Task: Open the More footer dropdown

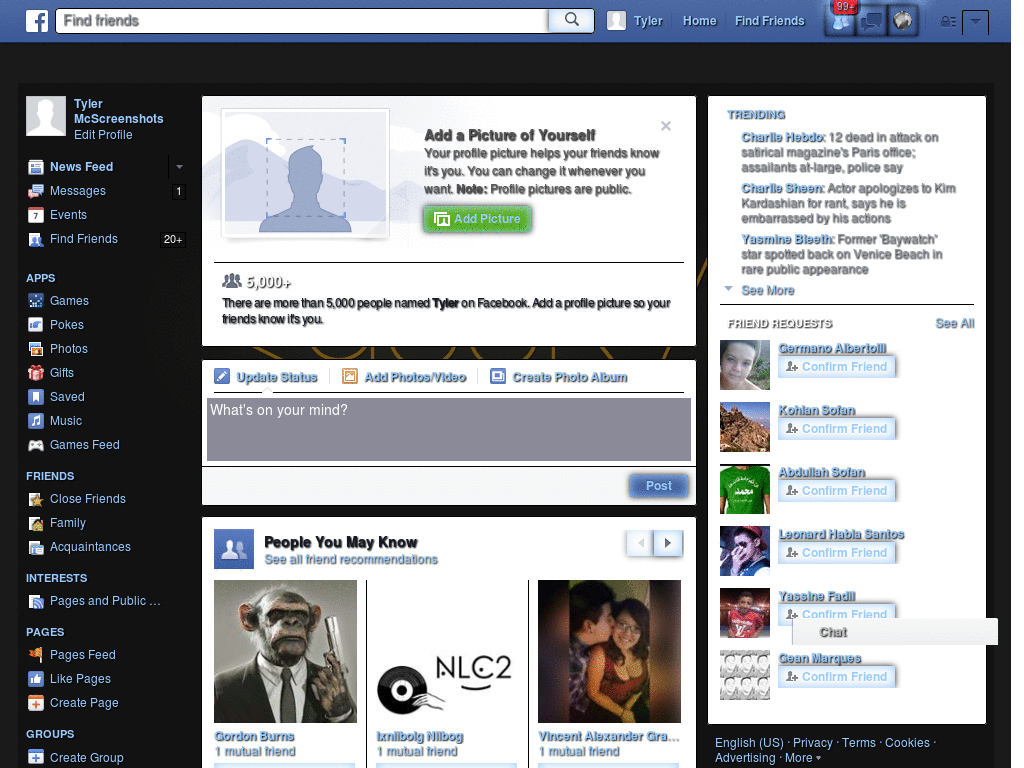Action: pyautogui.click(x=803, y=758)
